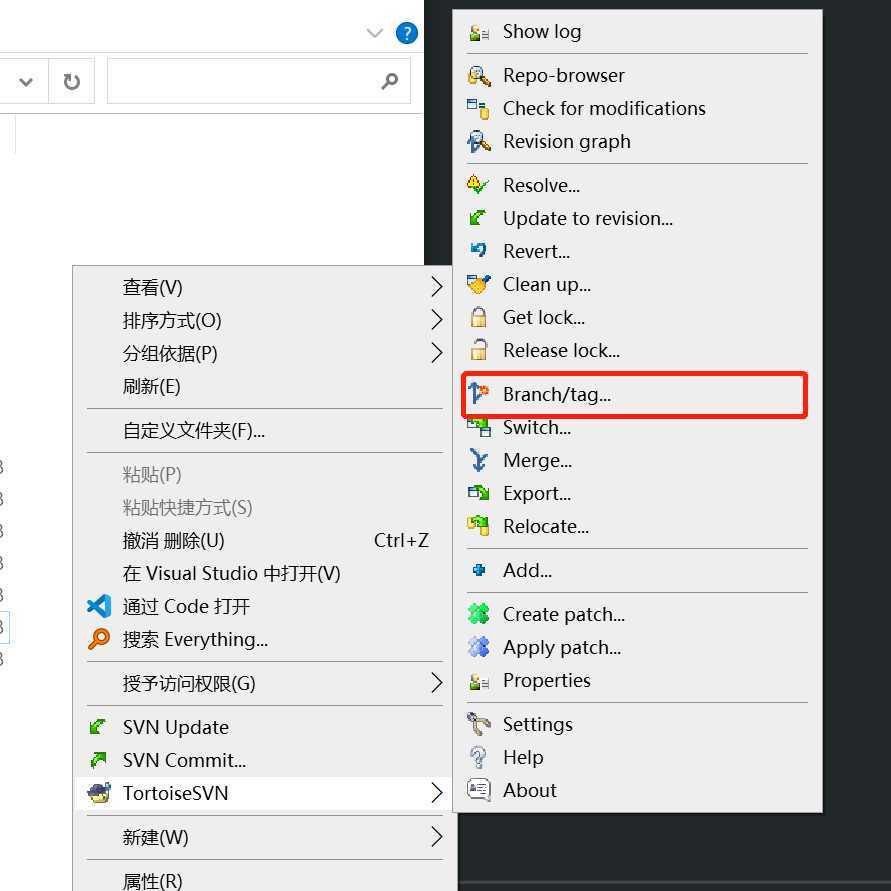The image size is (891, 891).
Task: Click the Explorer refresh button
Action: coord(72,81)
